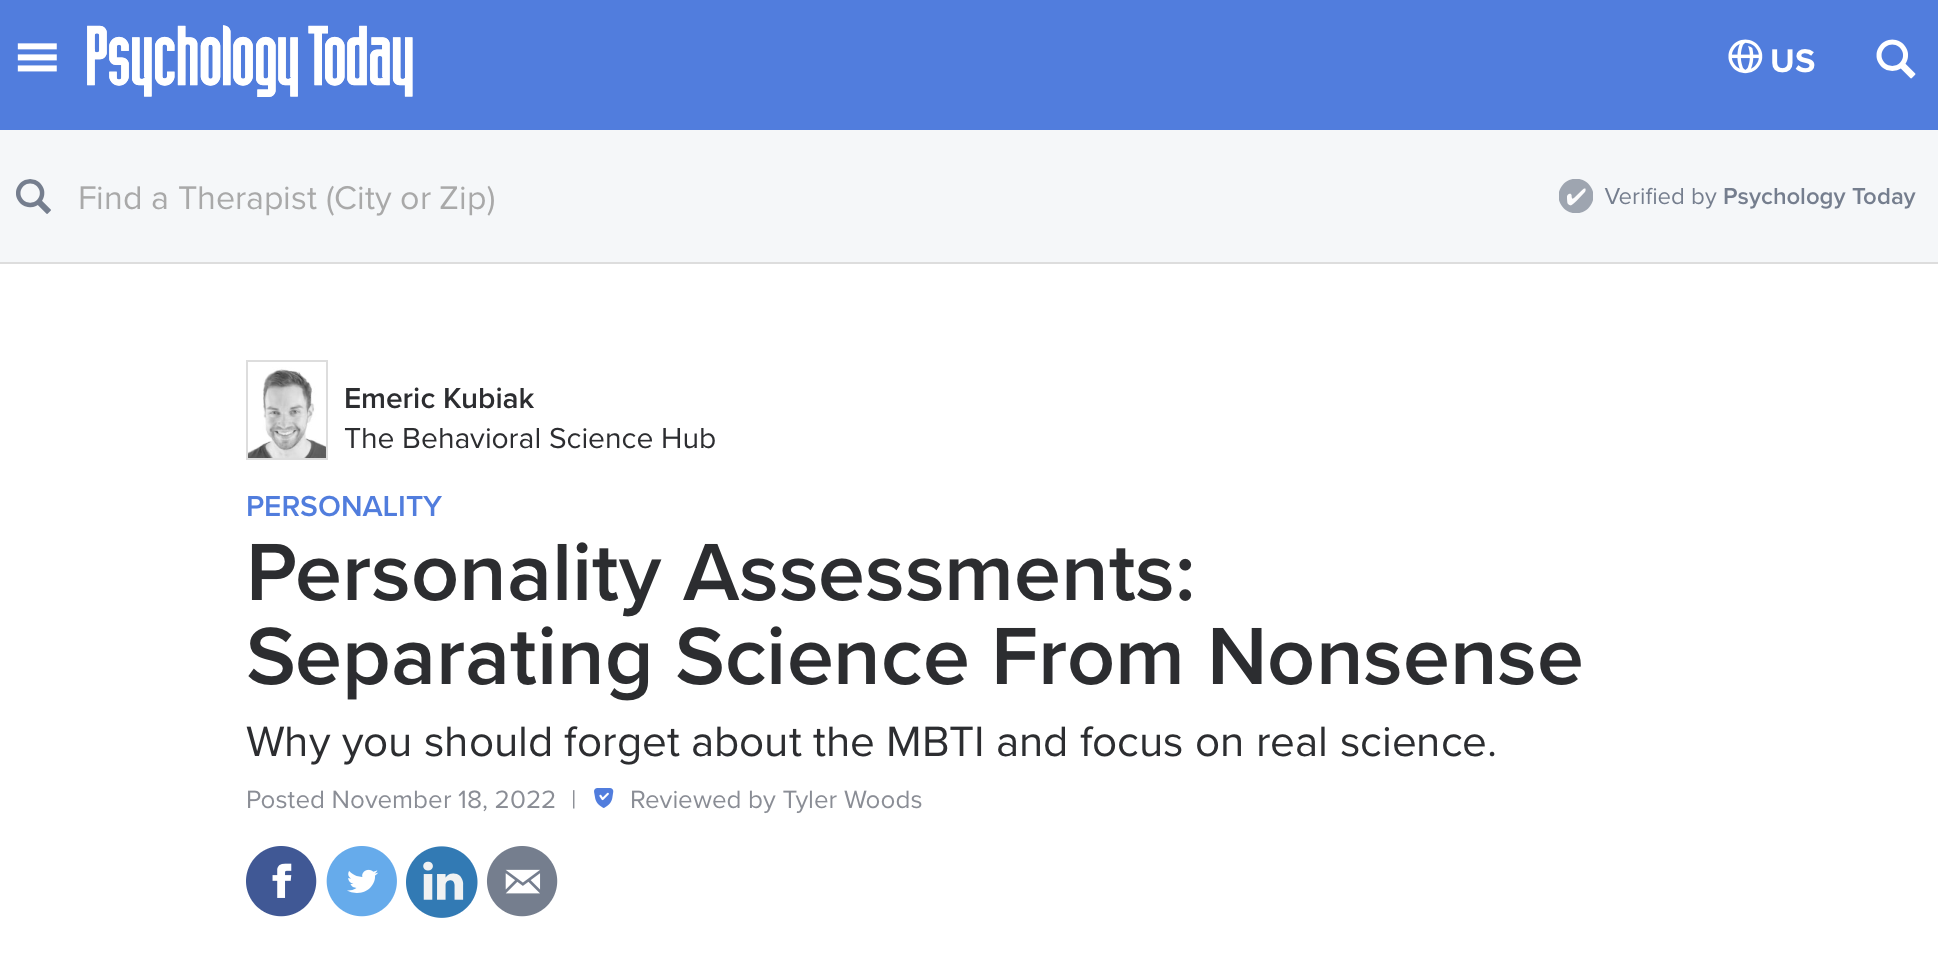Open the US country selector

coord(1792,60)
